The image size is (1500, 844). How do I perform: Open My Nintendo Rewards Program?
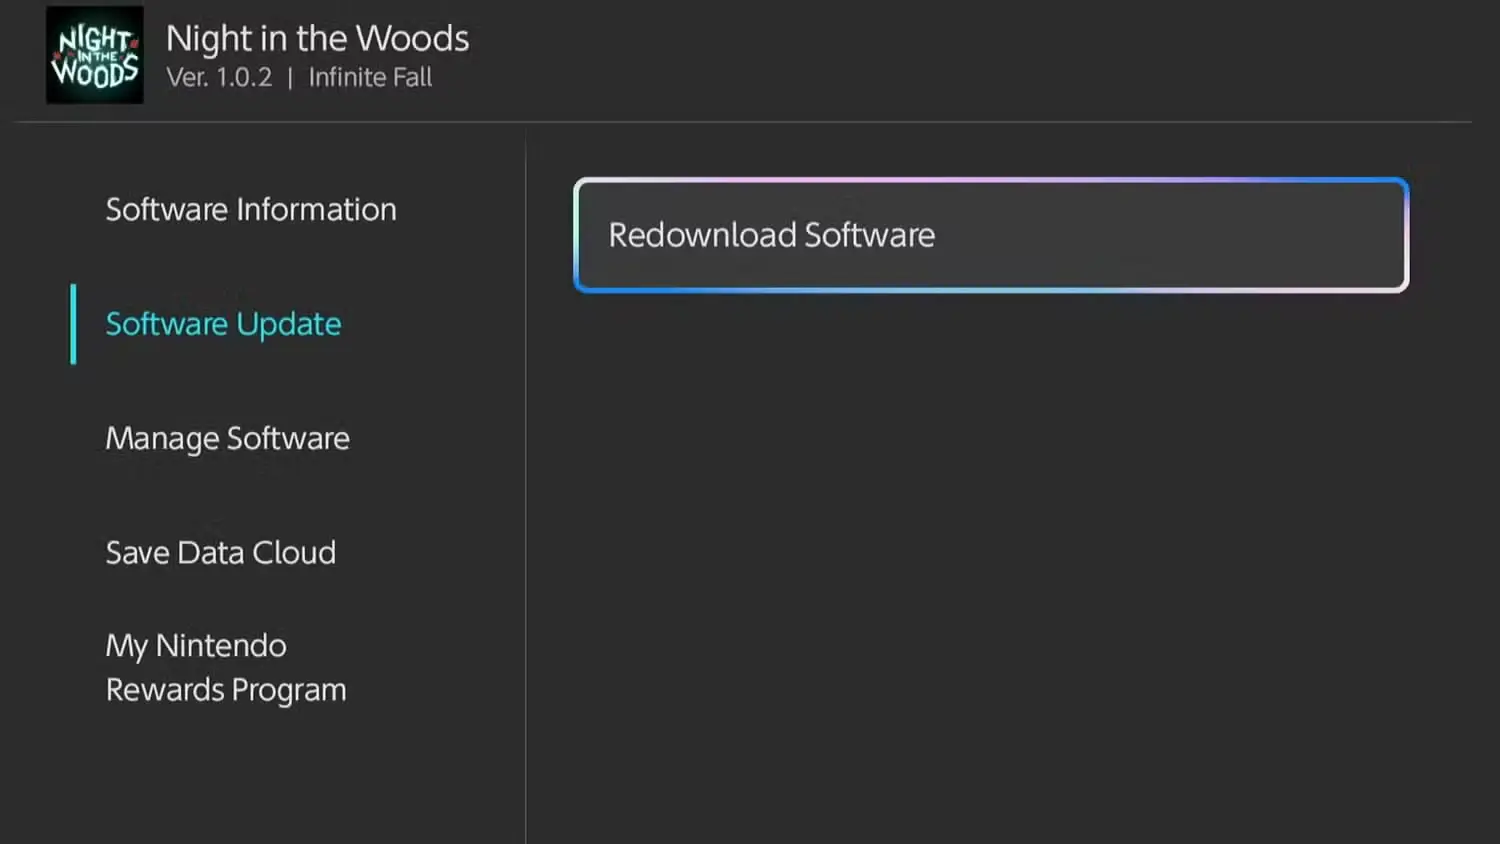226,667
